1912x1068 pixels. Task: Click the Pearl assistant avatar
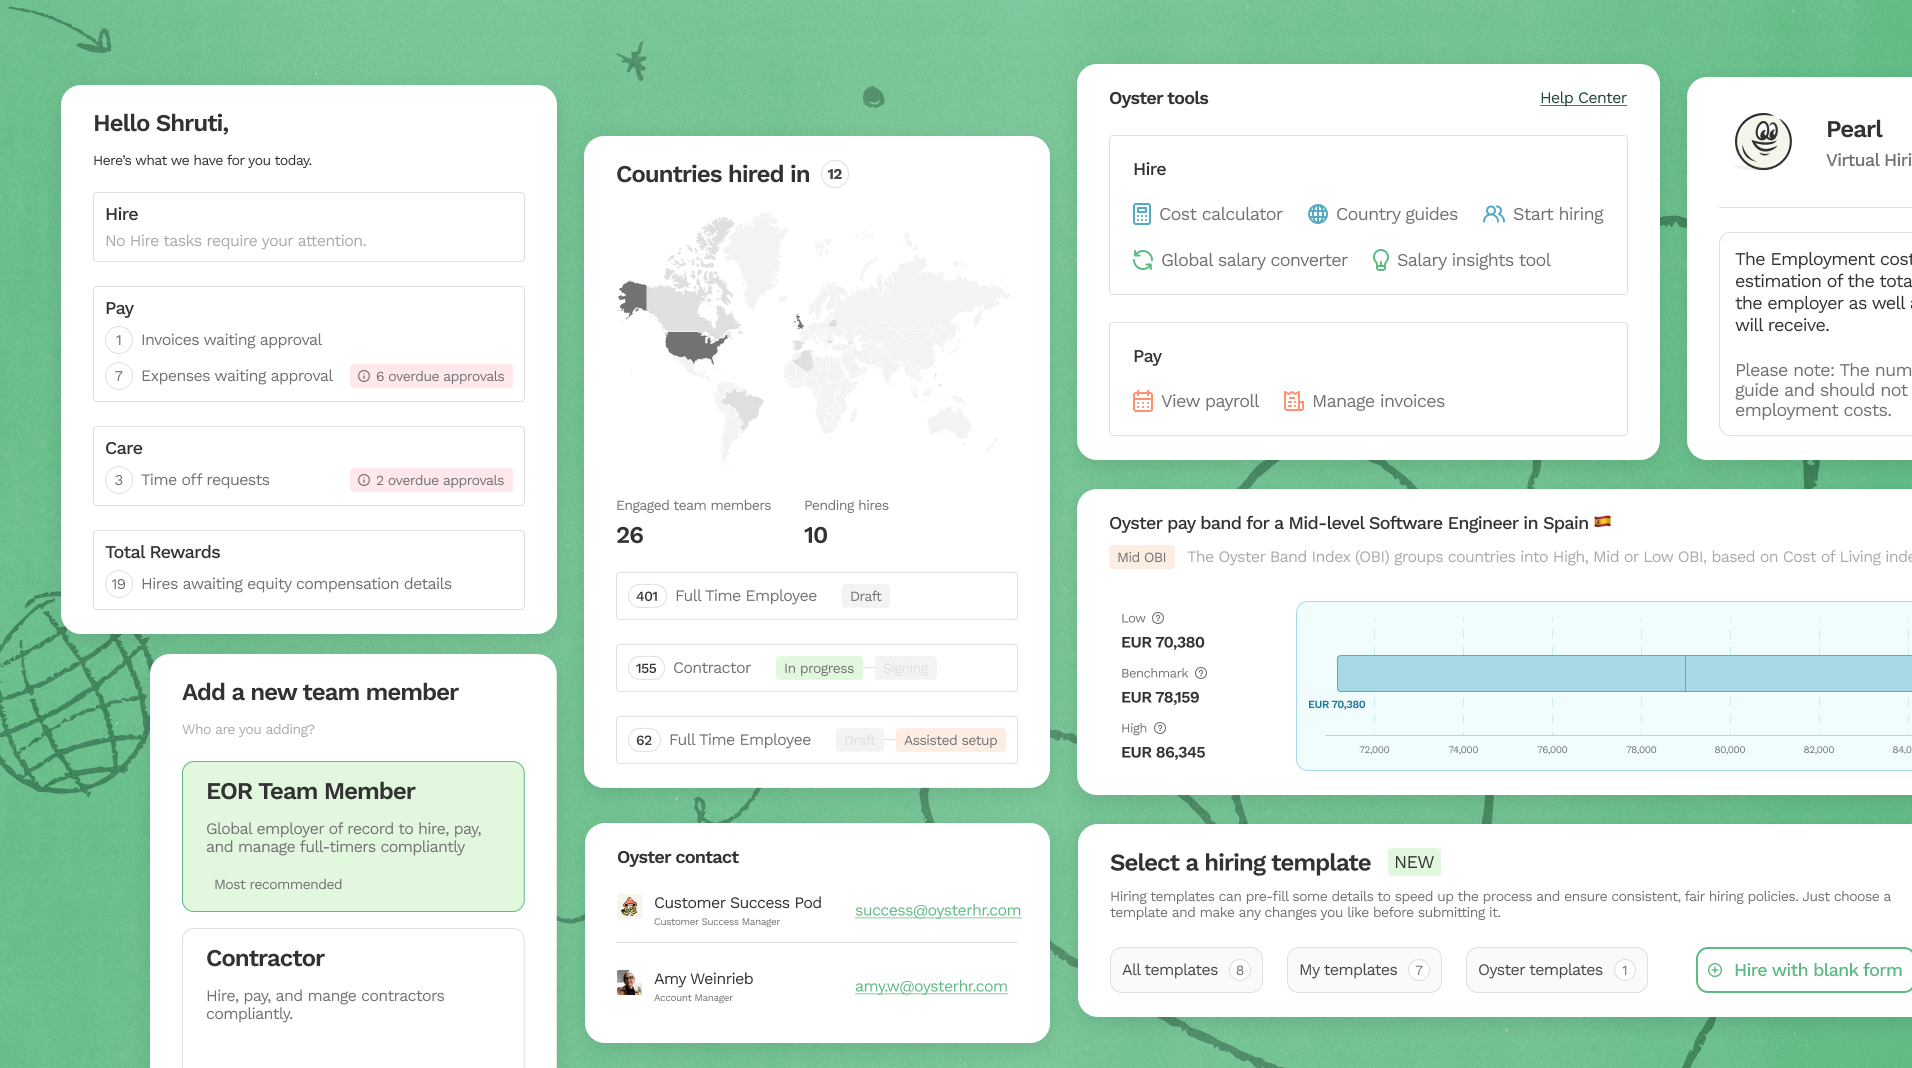pos(1763,142)
